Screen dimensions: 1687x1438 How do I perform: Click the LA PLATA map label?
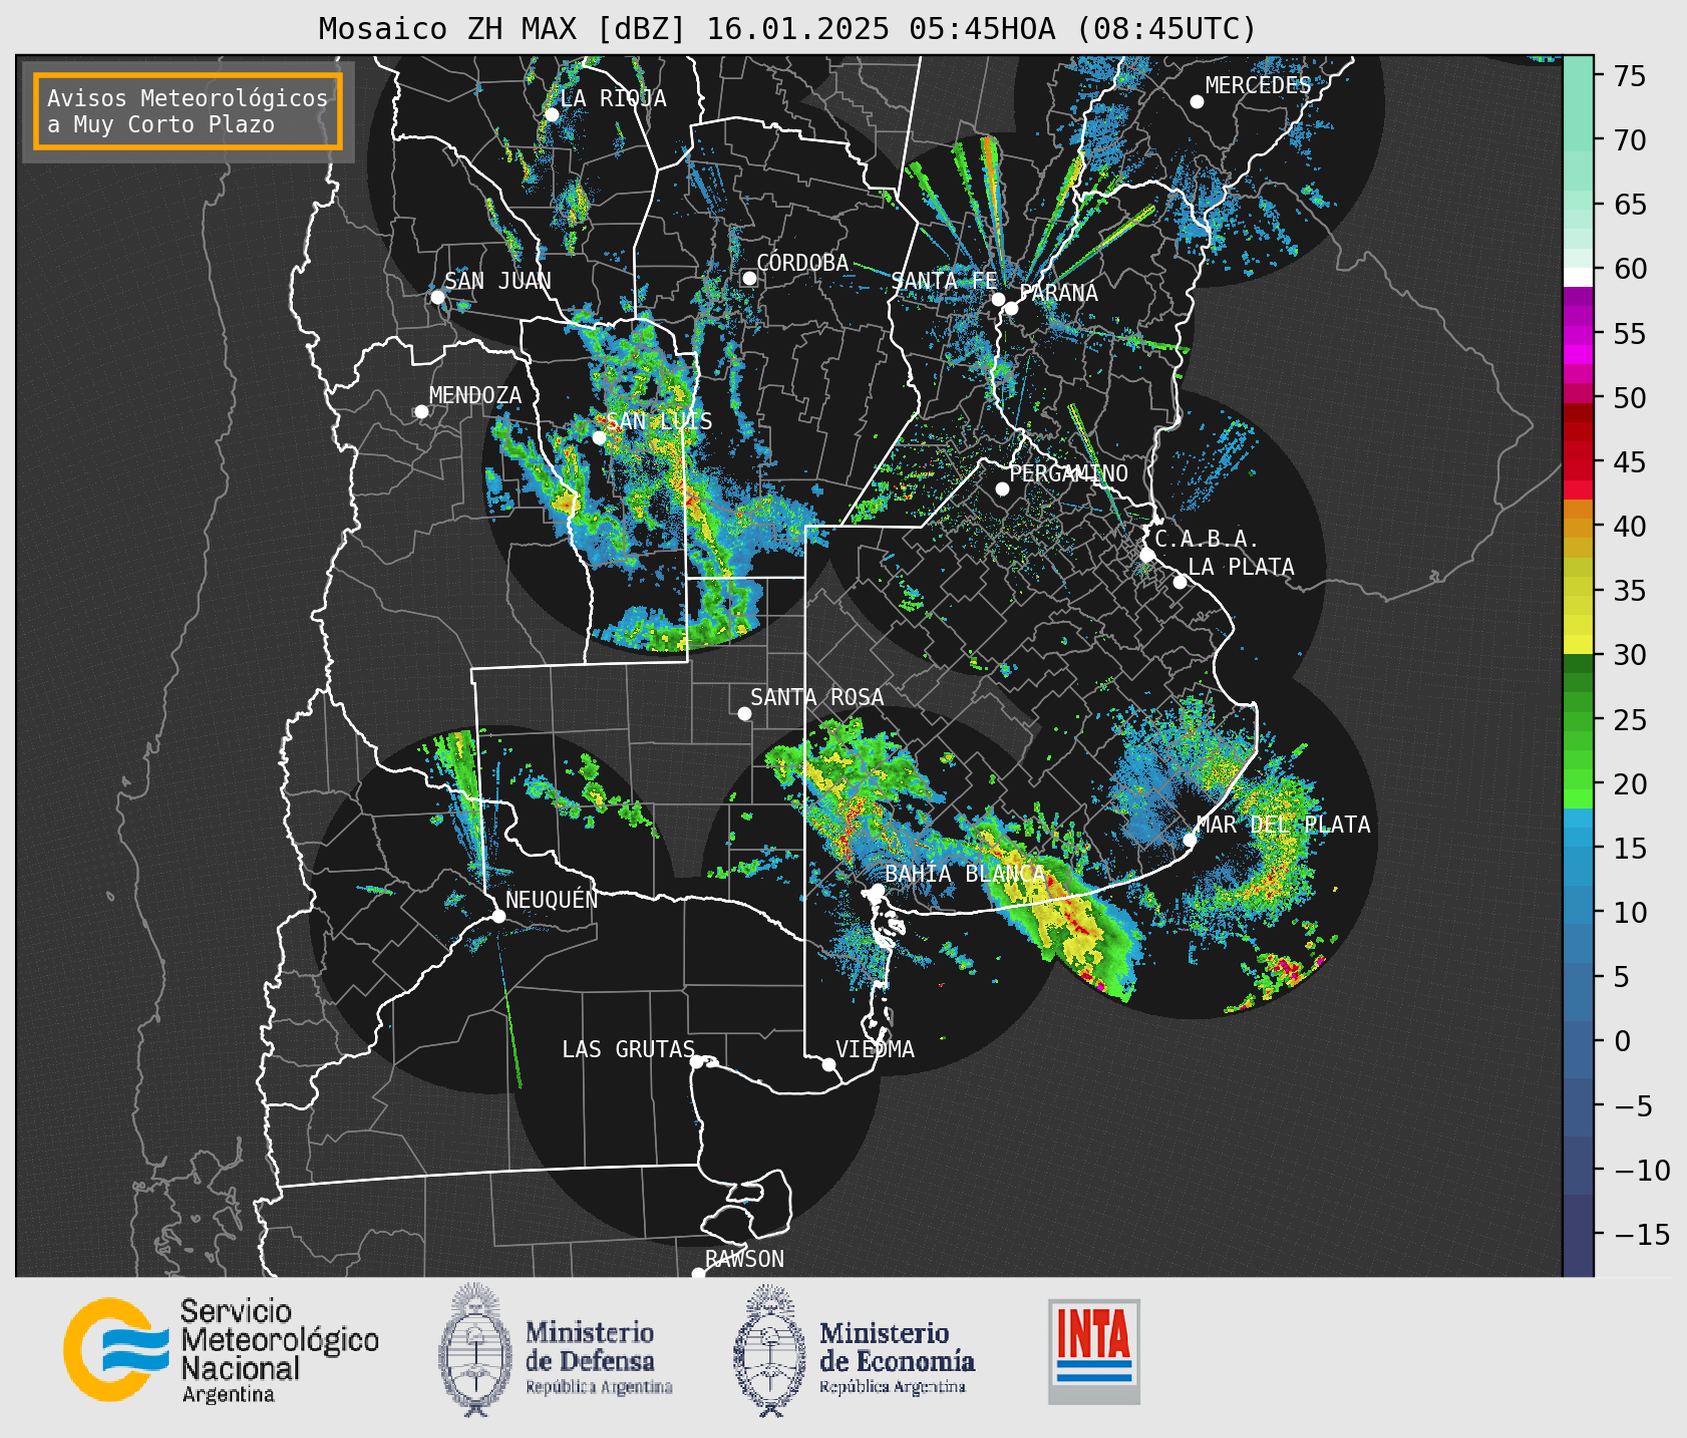pyautogui.click(x=1241, y=567)
